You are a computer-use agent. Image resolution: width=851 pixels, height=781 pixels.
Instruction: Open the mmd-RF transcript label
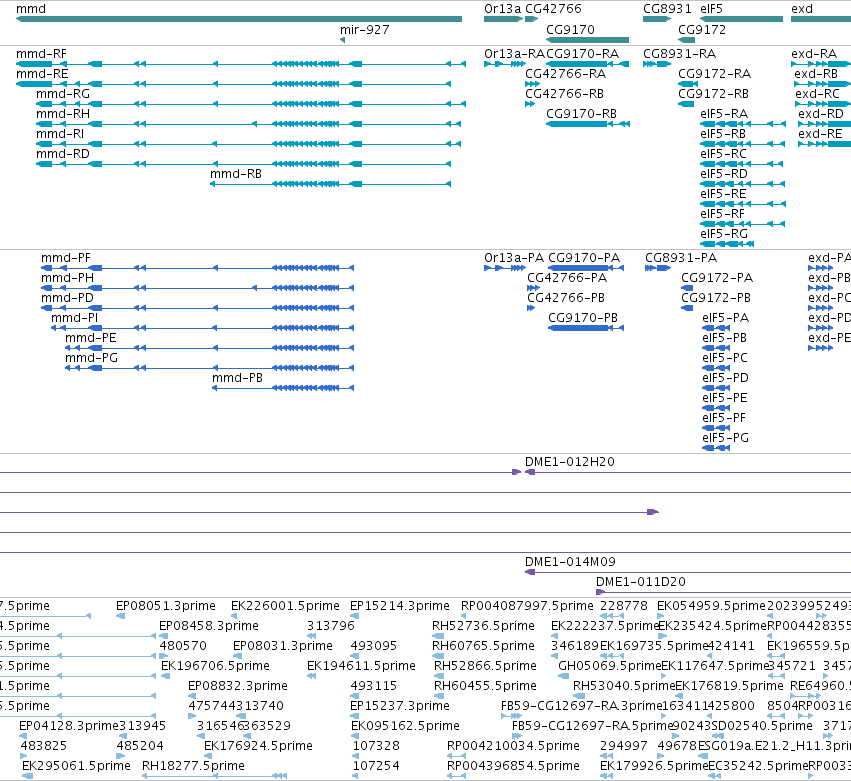pos(41,54)
